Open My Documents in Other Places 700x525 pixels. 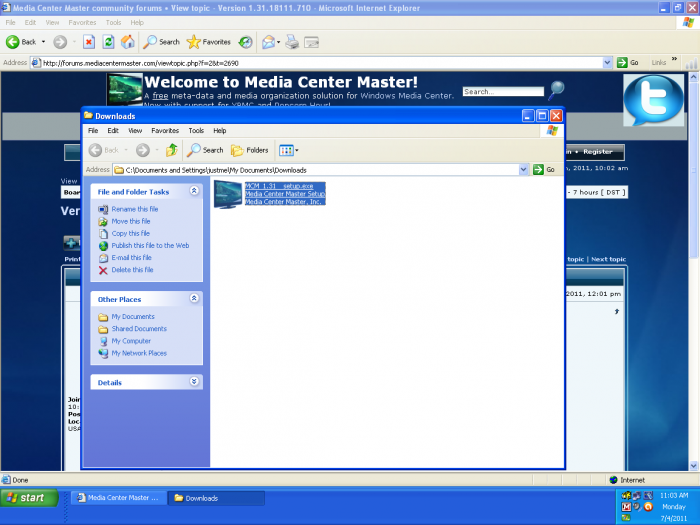point(133,317)
